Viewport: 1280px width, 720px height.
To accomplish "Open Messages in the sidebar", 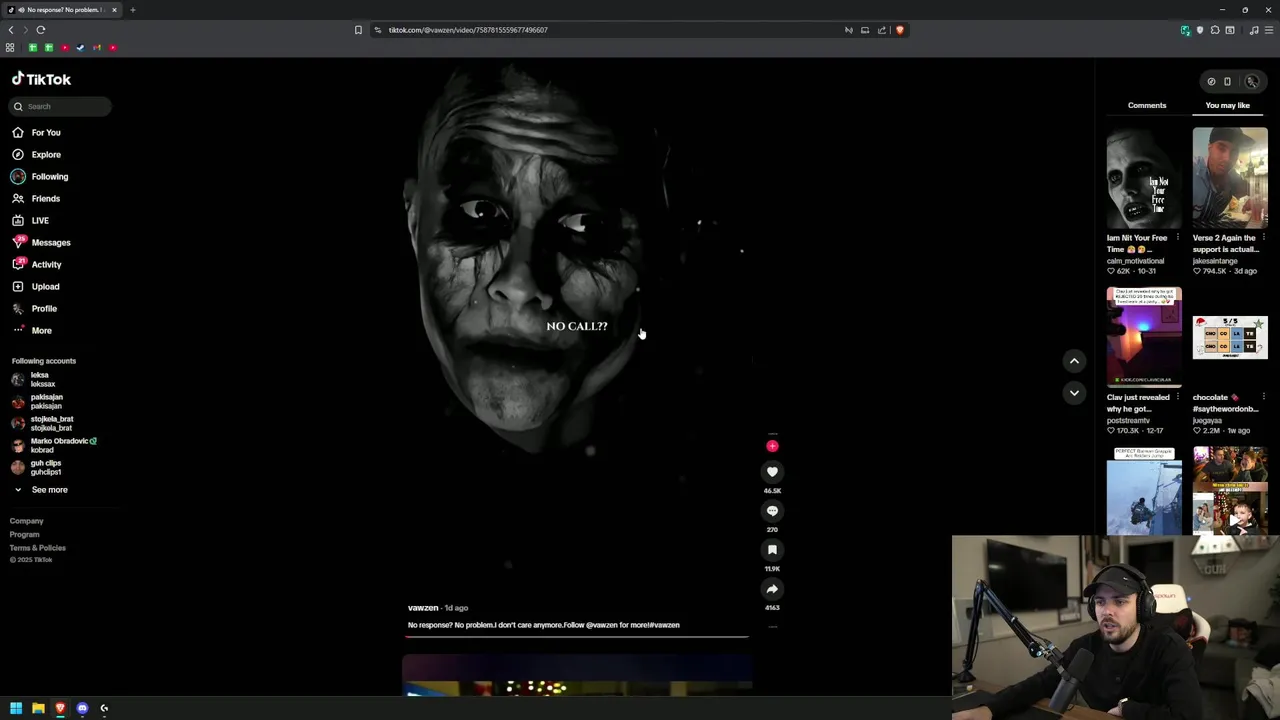I will (41, 242).
